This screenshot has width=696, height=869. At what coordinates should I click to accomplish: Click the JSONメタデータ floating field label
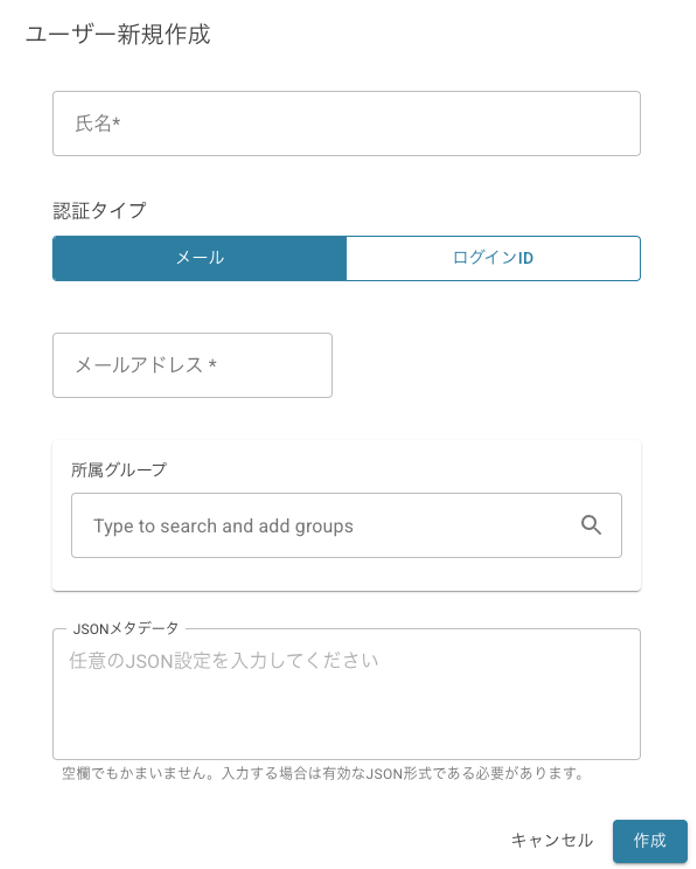click(x=126, y=629)
